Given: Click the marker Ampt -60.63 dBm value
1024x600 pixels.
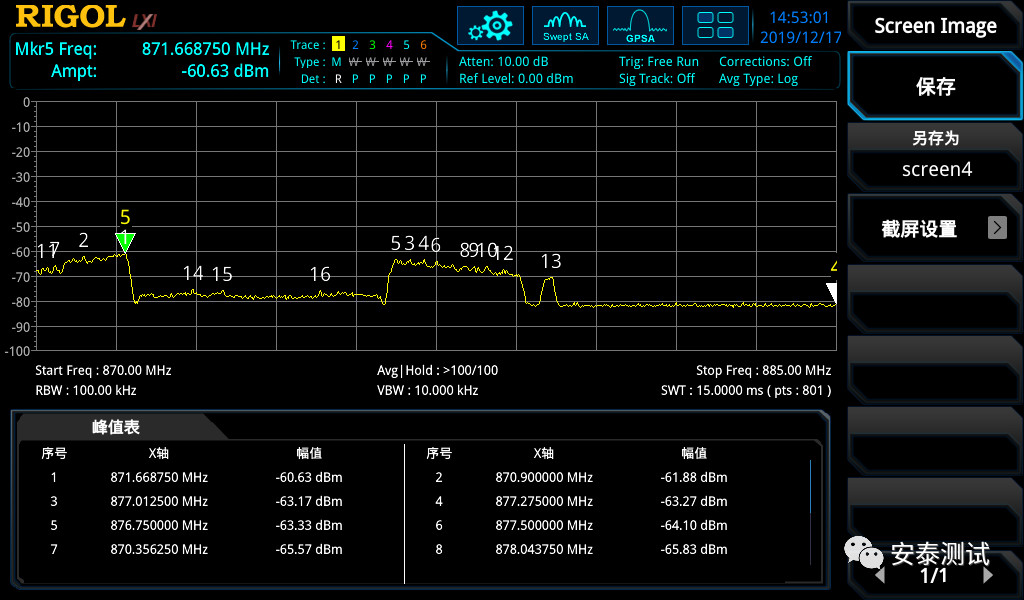Looking at the screenshot, I should coord(225,71).
